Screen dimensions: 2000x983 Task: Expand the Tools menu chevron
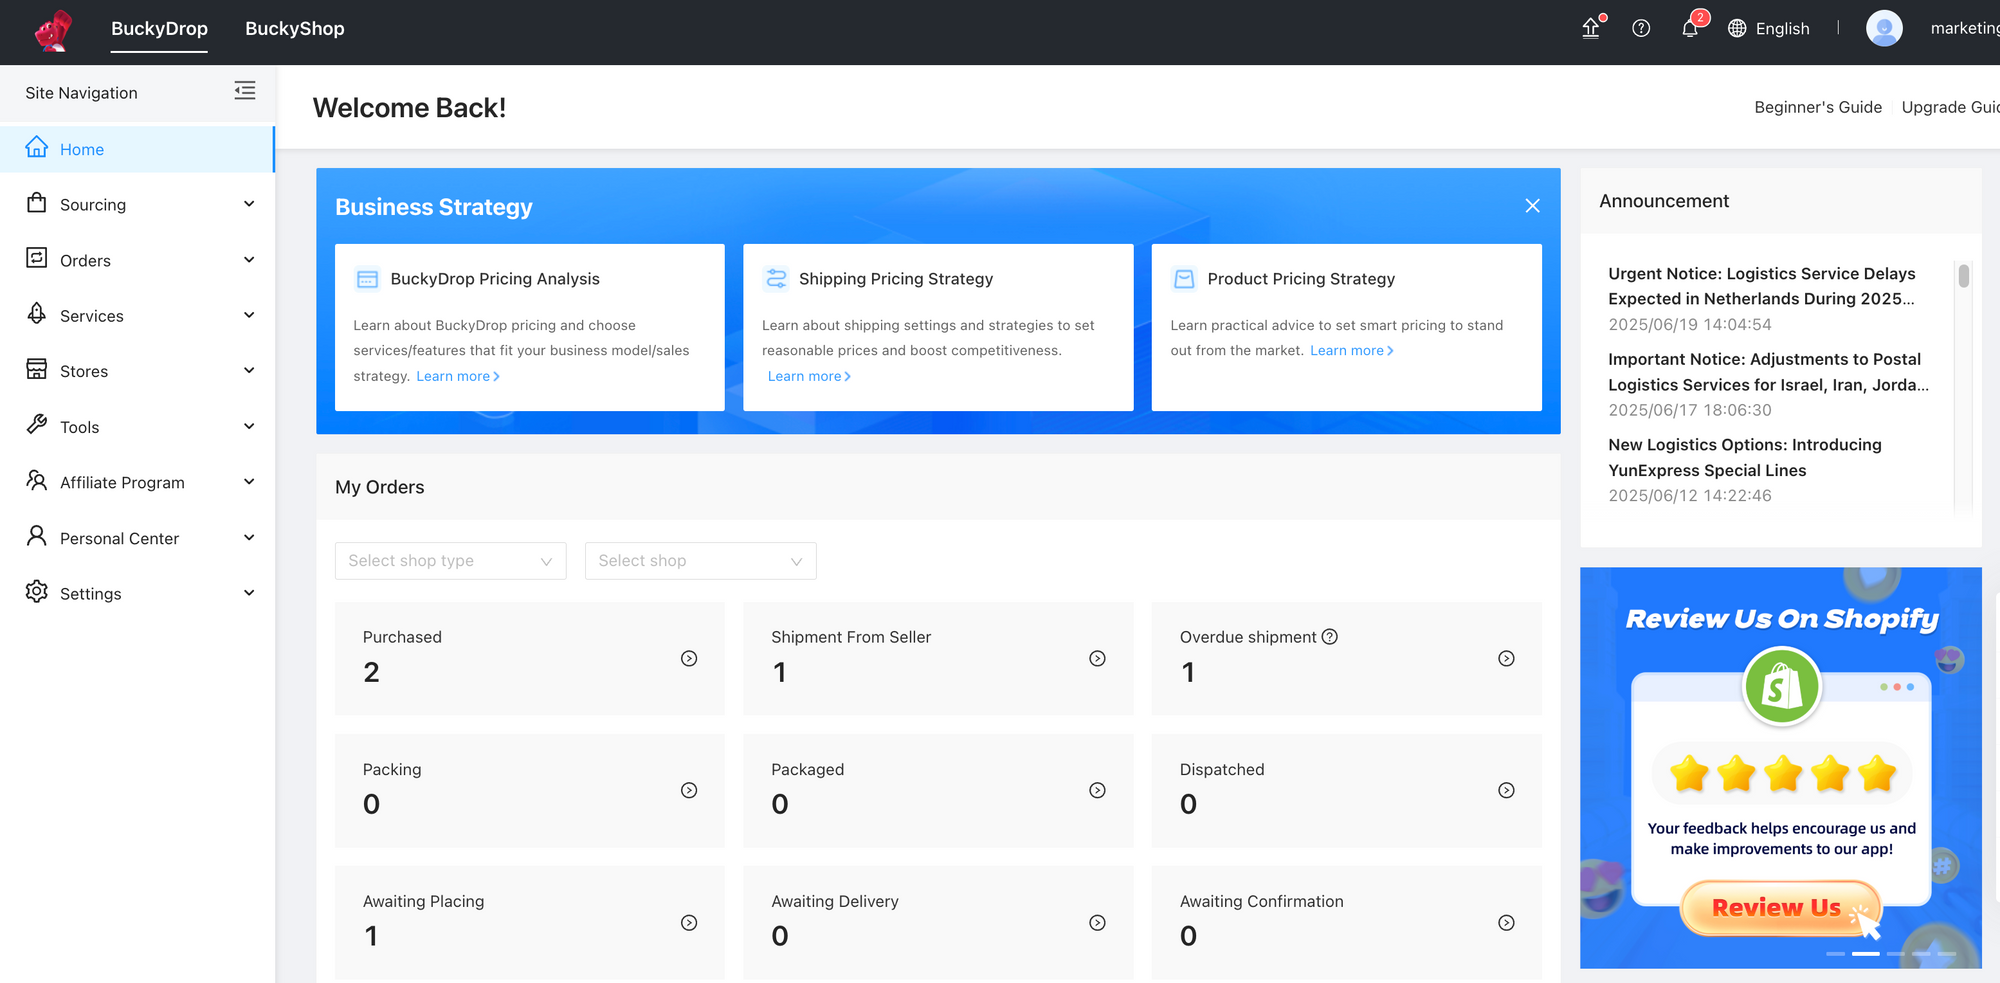click(249, 426)
